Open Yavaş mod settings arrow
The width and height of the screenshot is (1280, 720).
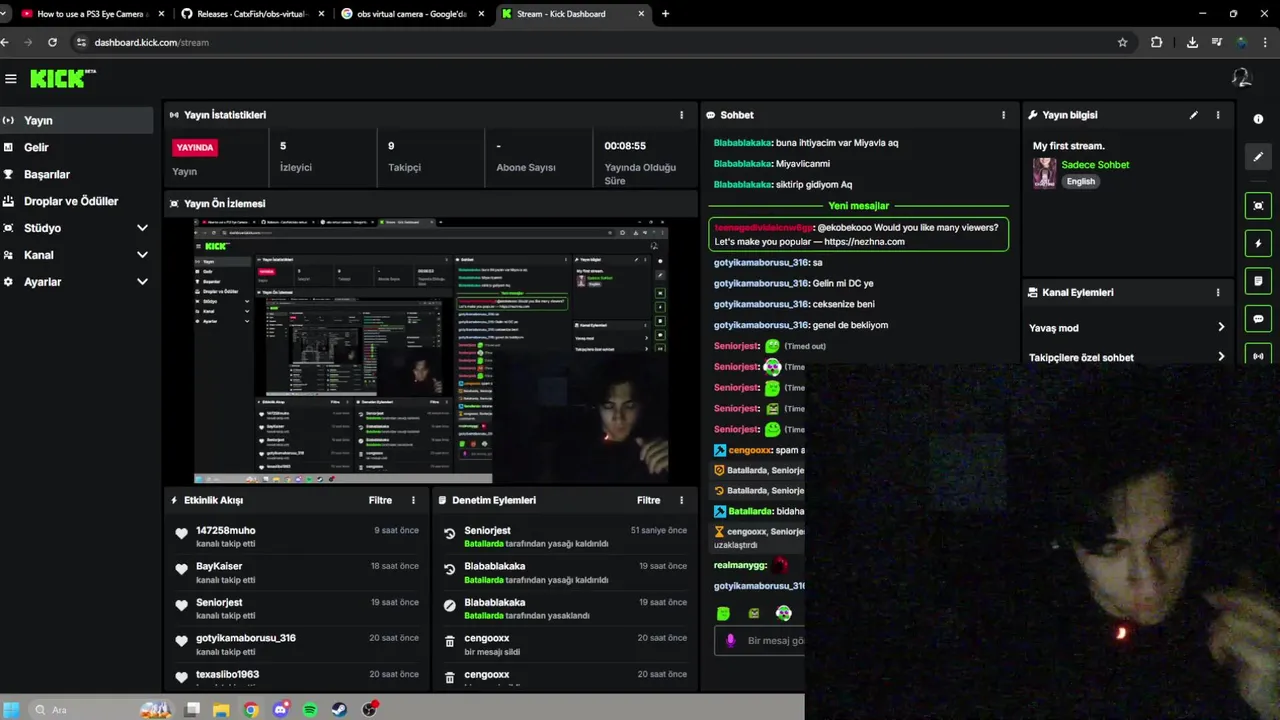click(x=1220, y=327)
